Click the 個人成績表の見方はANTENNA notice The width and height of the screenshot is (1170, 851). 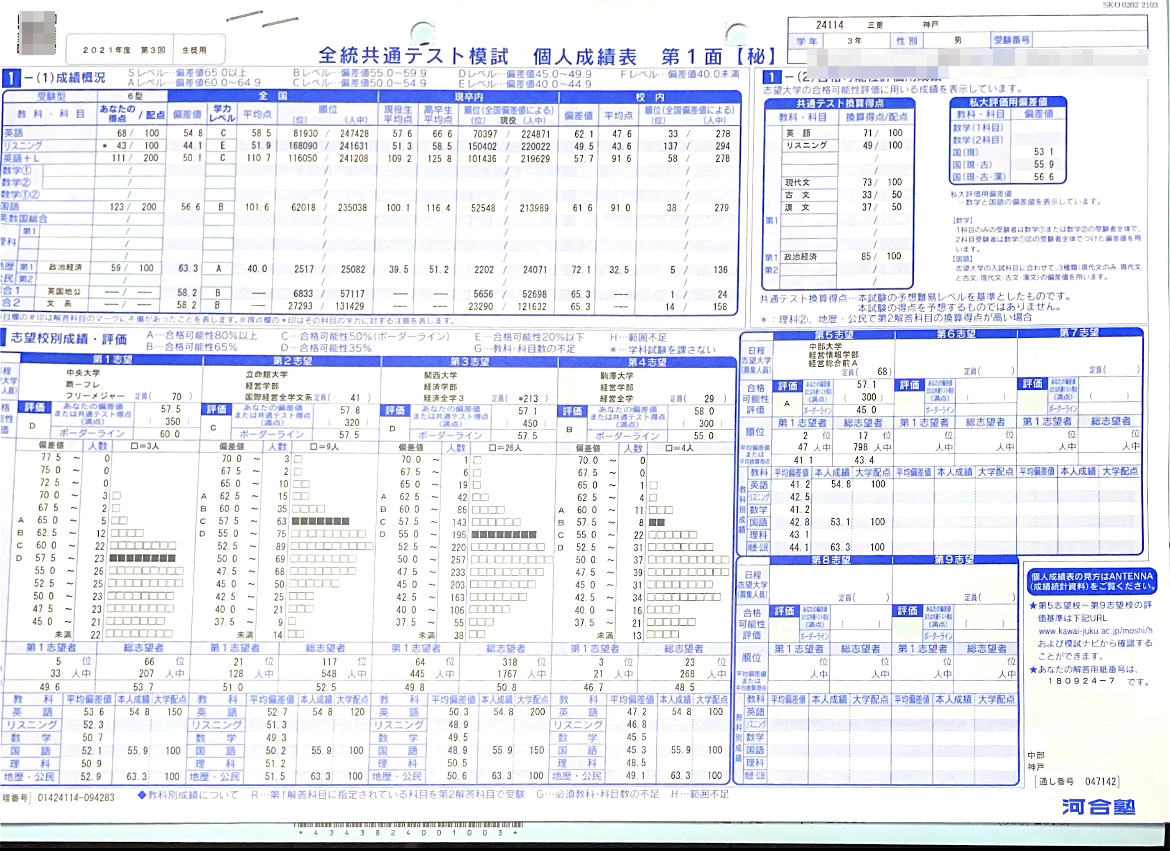pyautogui.click(x=1091, y=582)
